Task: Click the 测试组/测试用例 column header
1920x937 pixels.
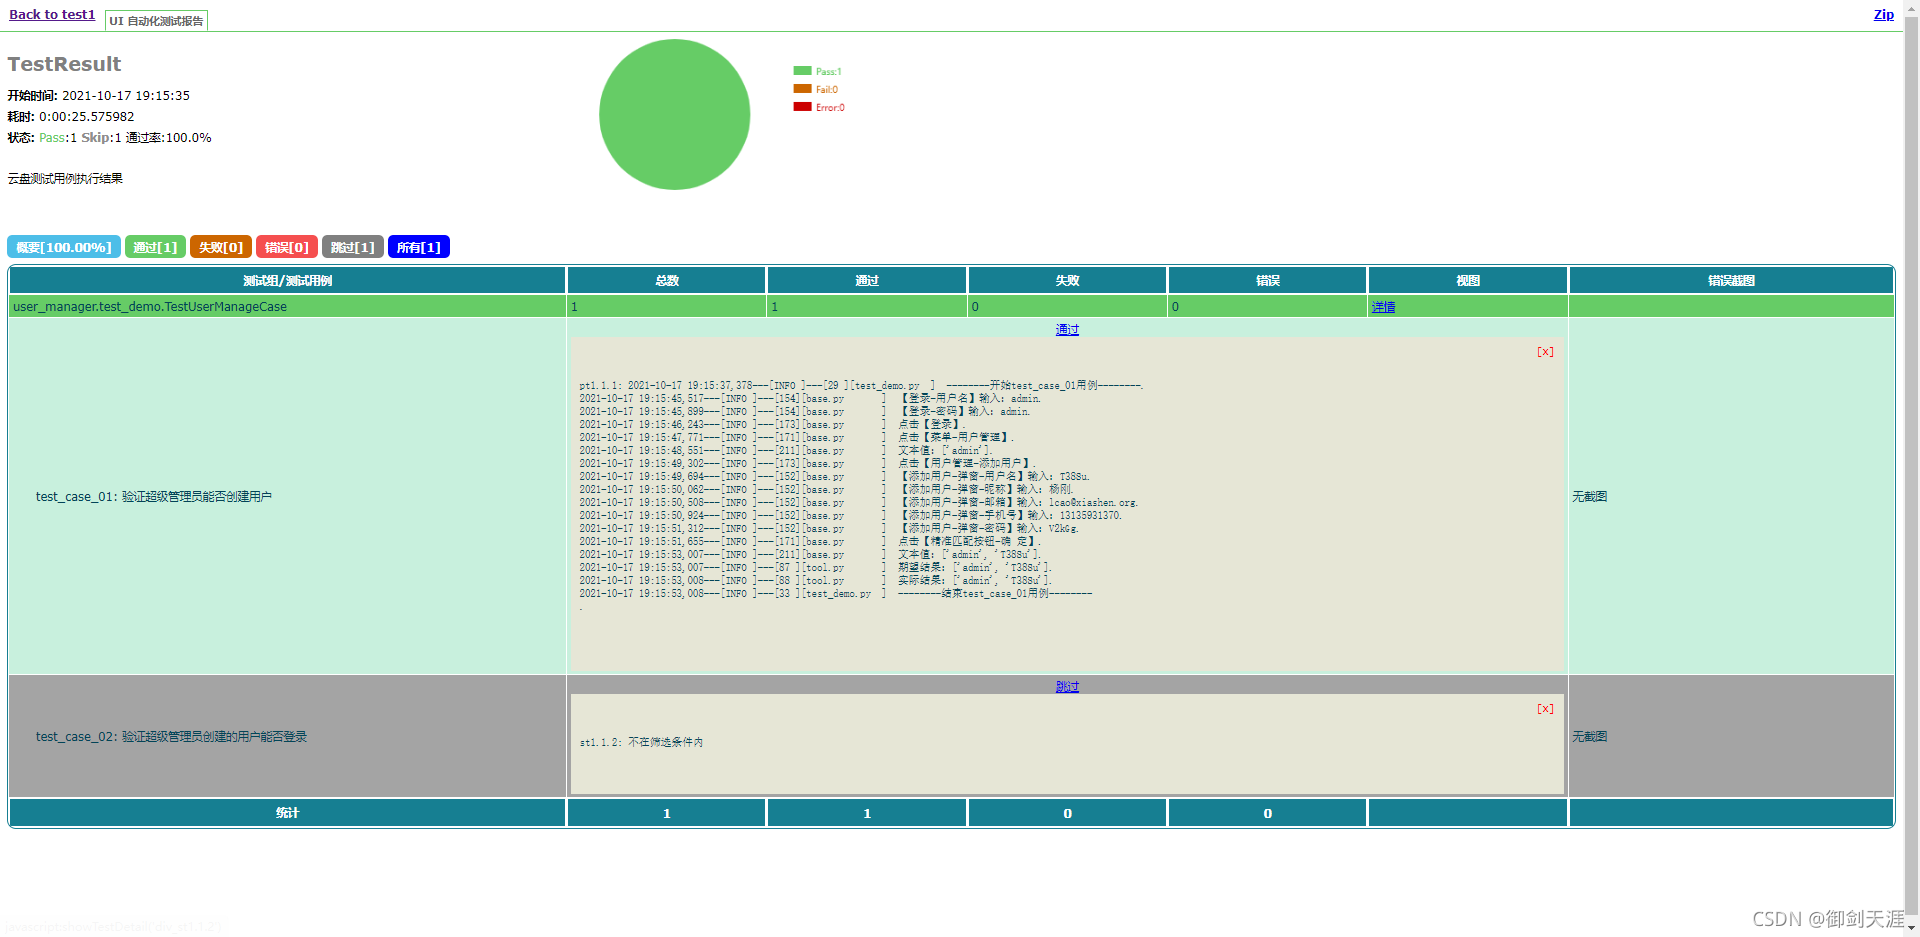Action: coord(287,281)
